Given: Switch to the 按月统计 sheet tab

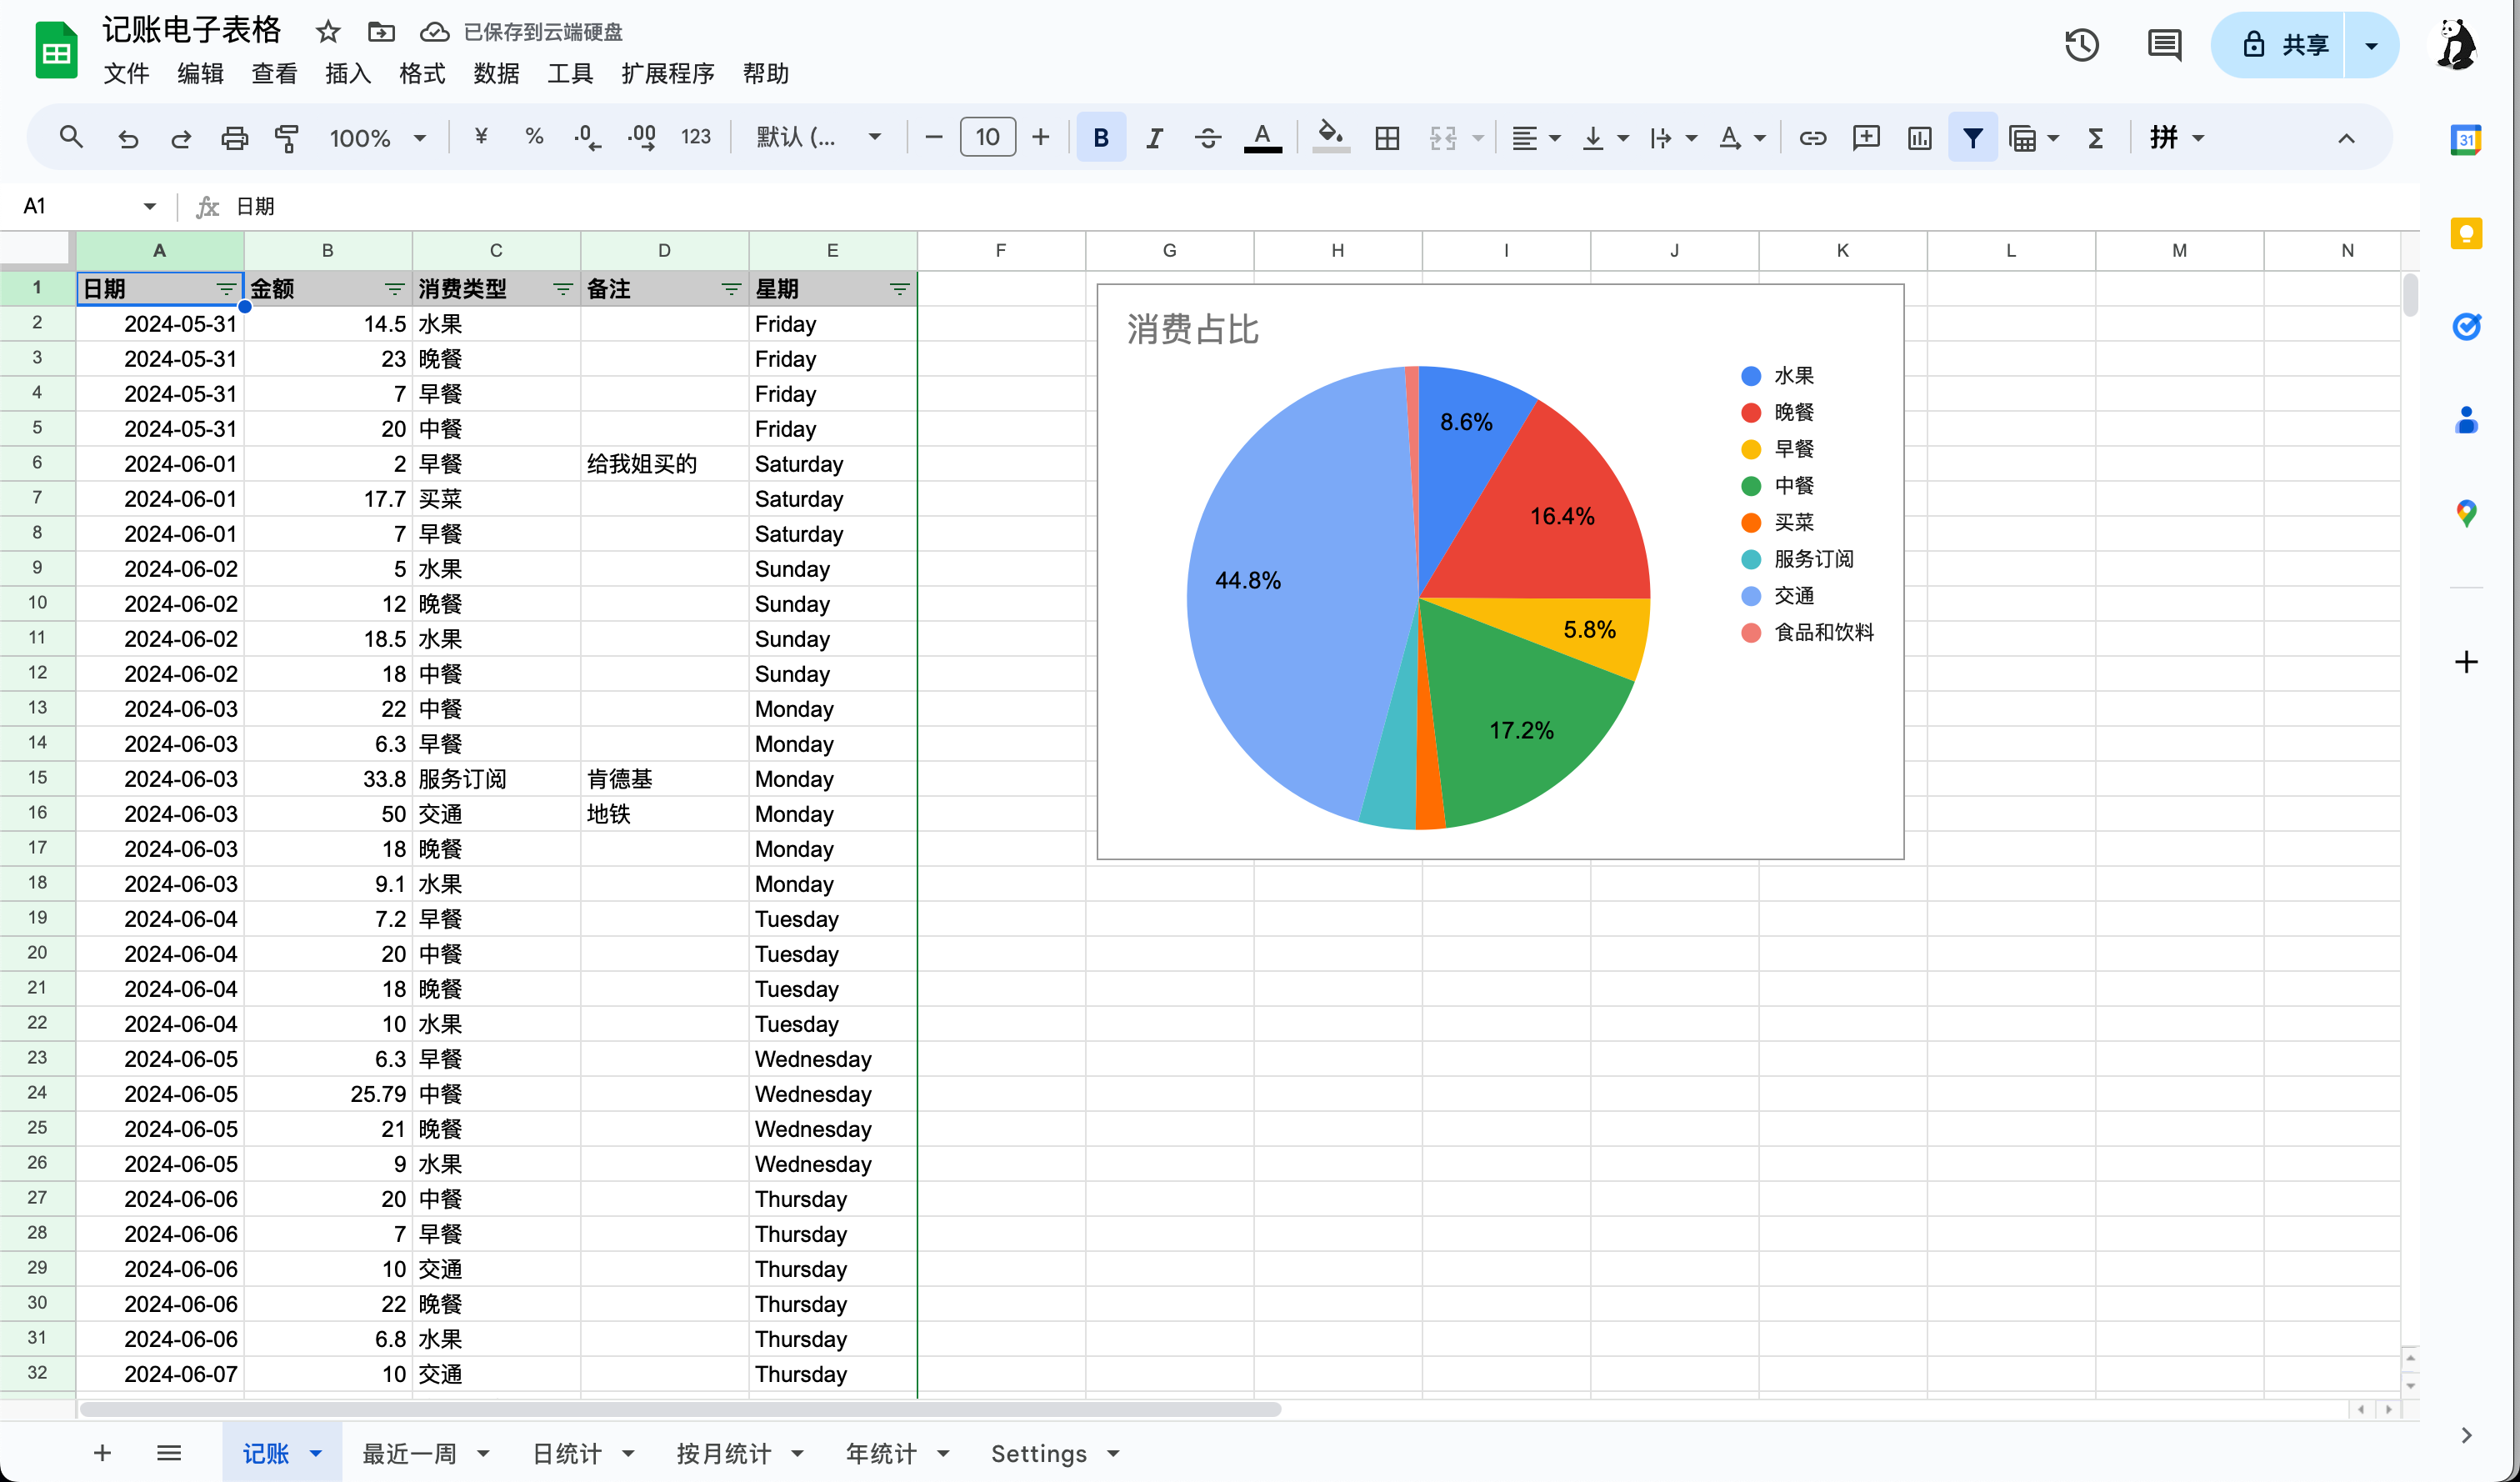Looking at the screenshot, I should (x=724, y=1453).
